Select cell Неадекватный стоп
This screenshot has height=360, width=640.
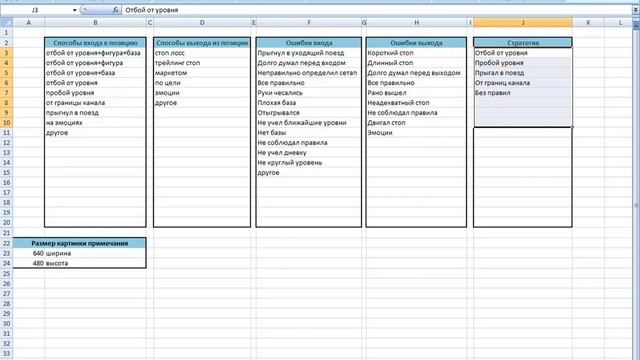click(416, 103)
